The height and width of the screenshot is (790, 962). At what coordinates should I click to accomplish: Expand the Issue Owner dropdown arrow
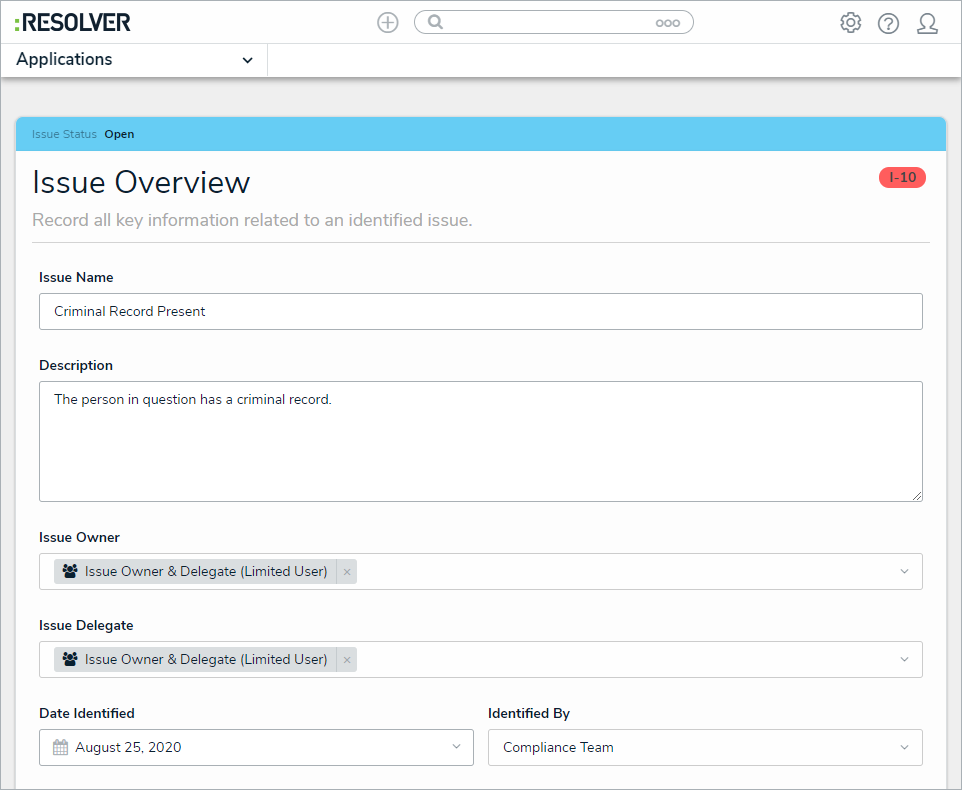[904, 572]
